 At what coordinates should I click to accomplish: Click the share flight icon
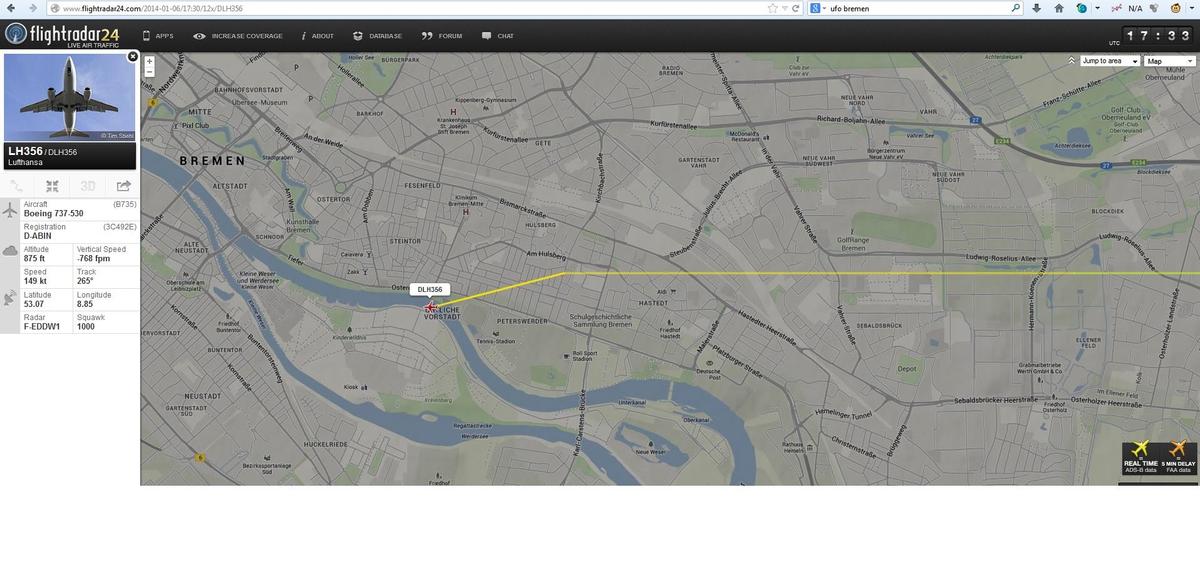123,185
